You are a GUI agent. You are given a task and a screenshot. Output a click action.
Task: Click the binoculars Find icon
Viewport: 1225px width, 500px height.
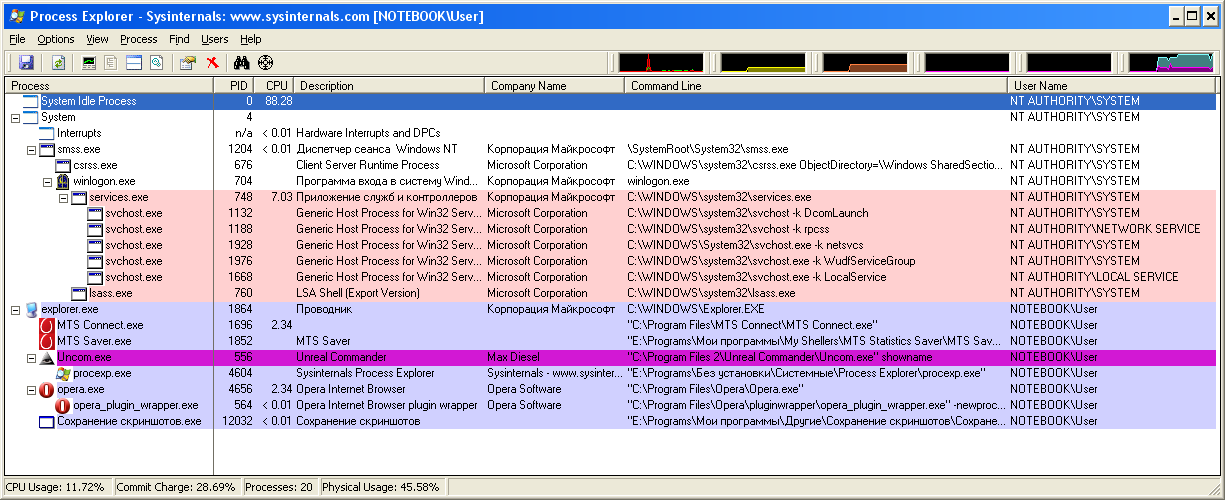(x=240, y=63)
